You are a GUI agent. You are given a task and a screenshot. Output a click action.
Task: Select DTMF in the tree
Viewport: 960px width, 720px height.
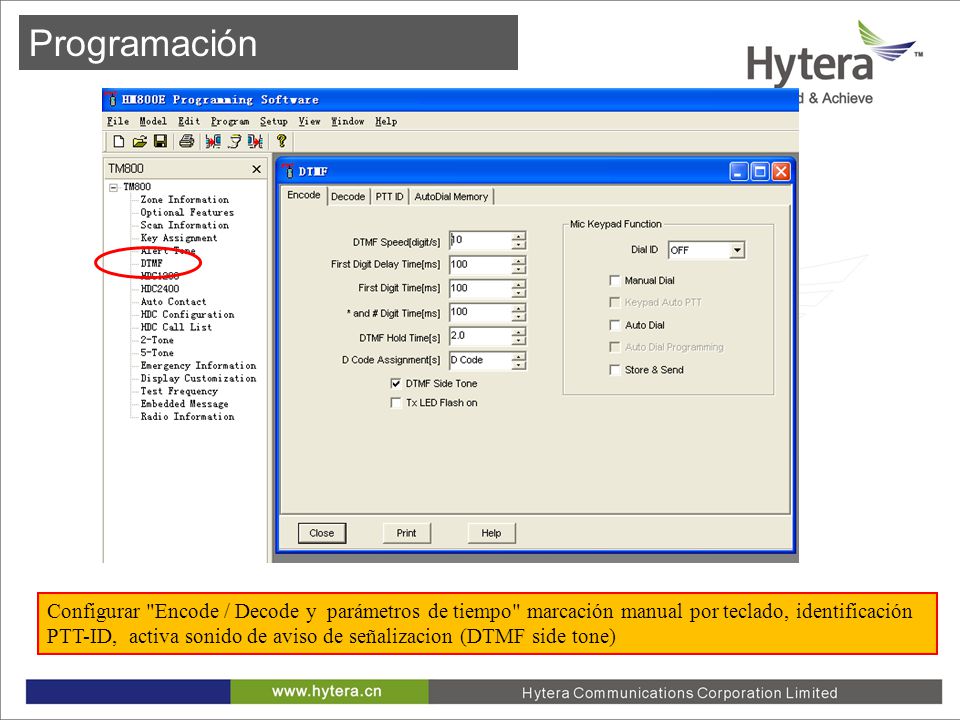152,263
